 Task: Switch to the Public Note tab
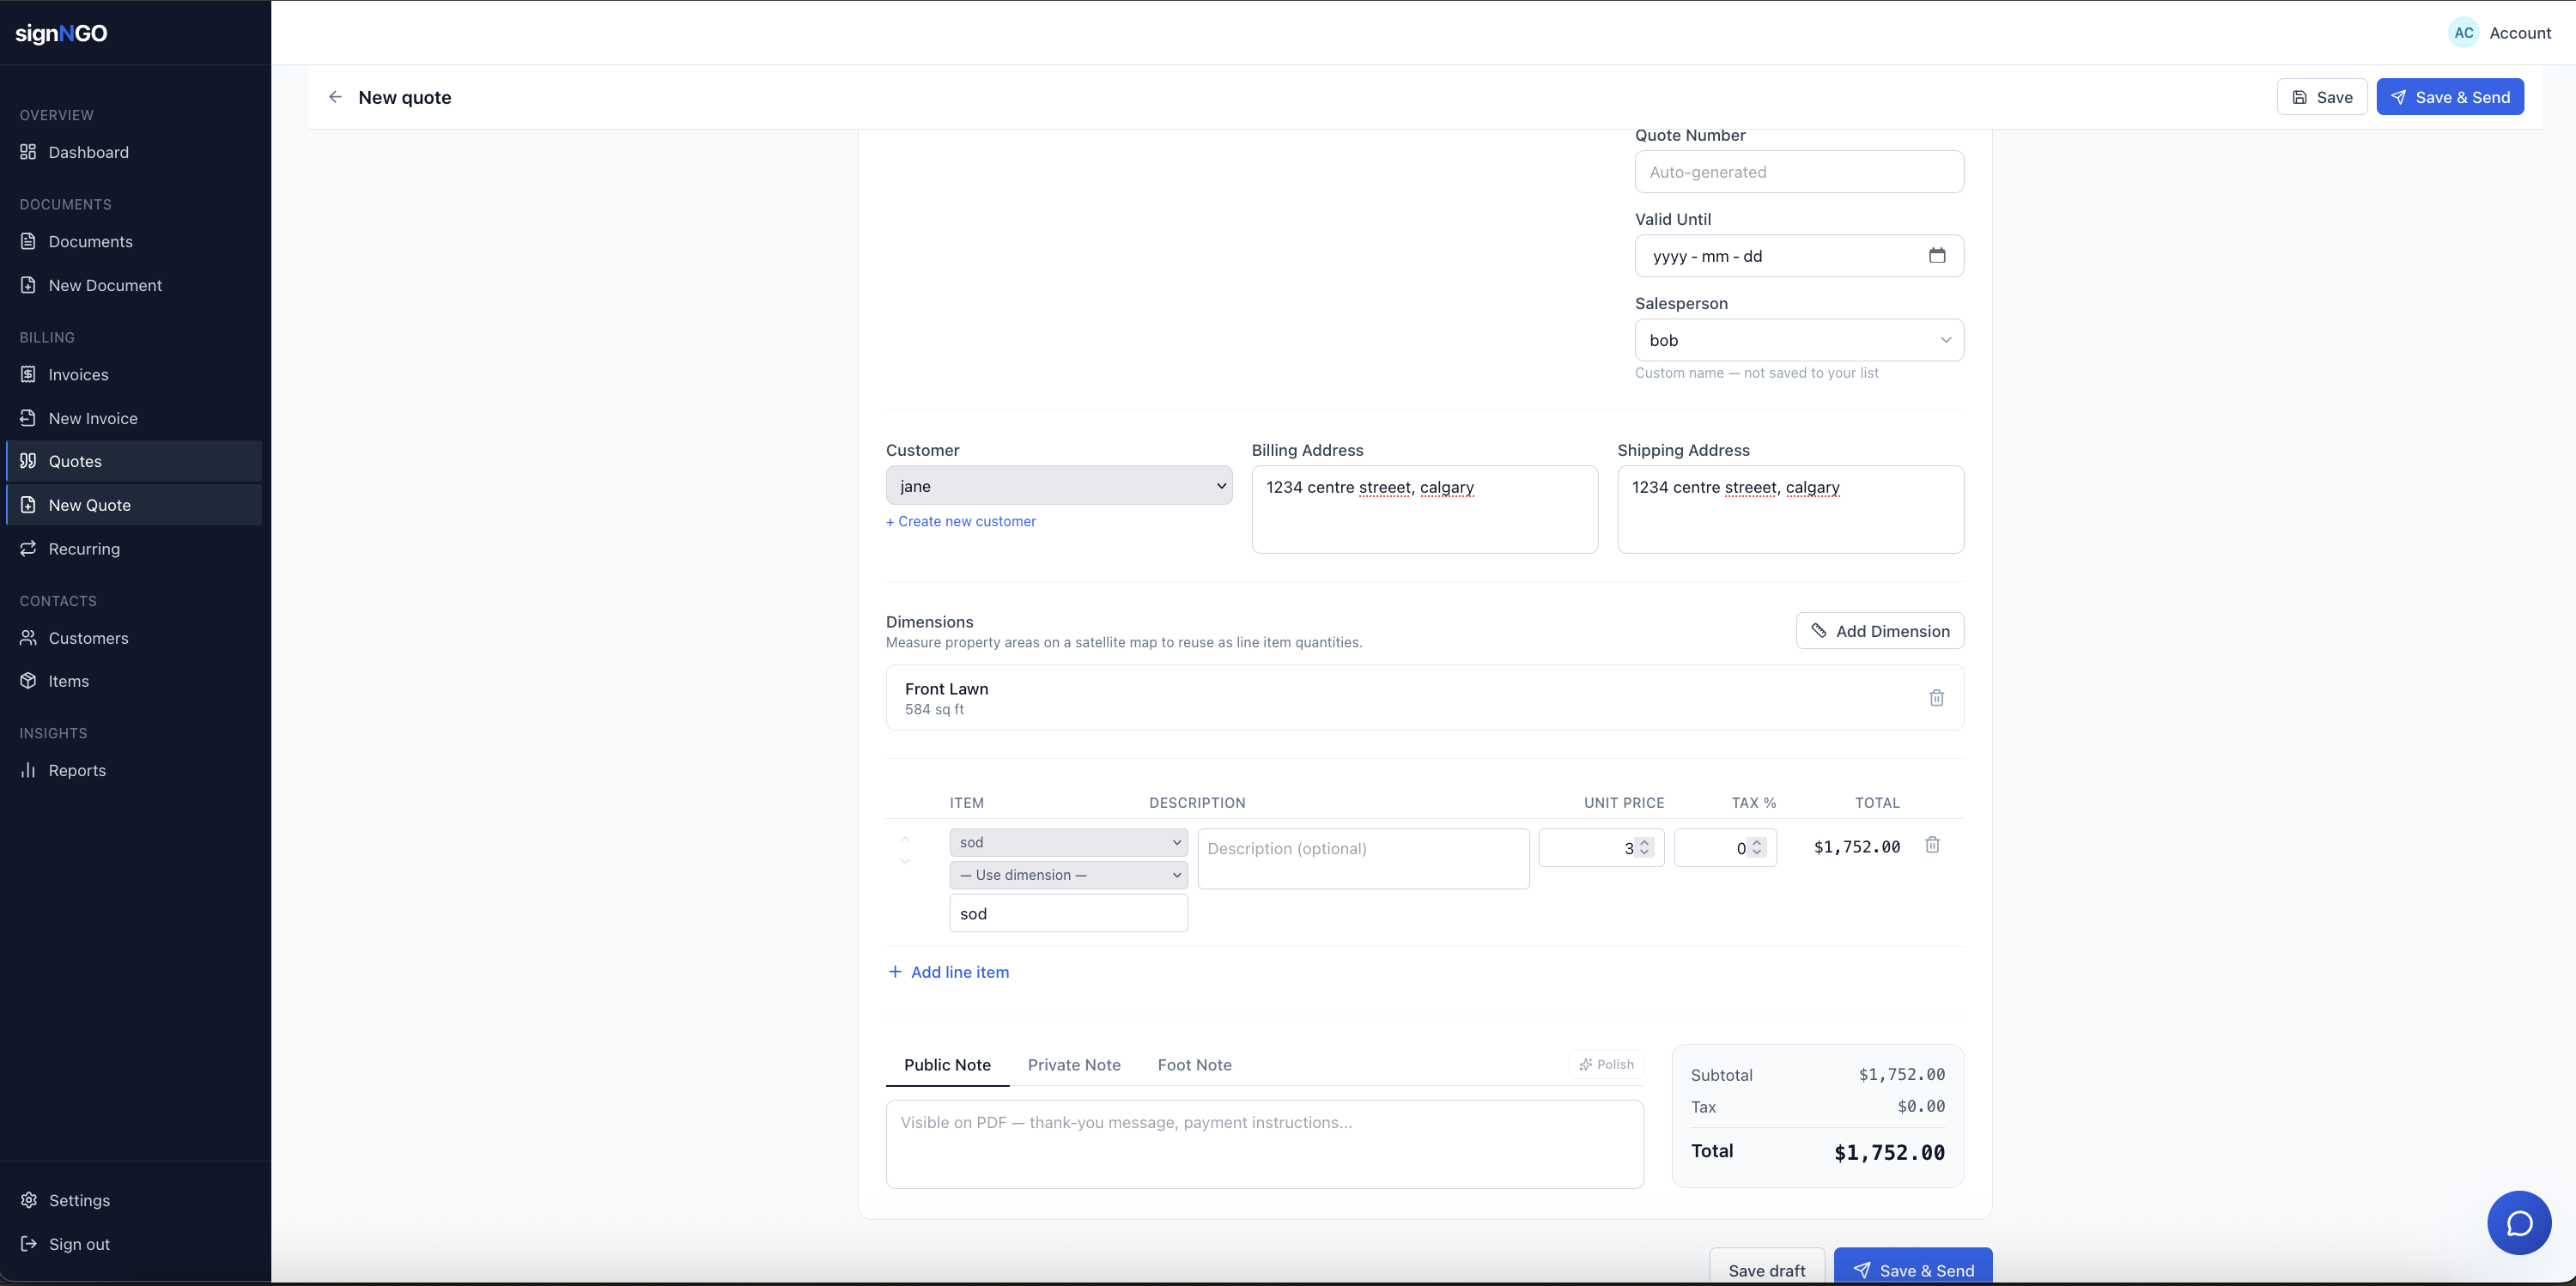947,1065
